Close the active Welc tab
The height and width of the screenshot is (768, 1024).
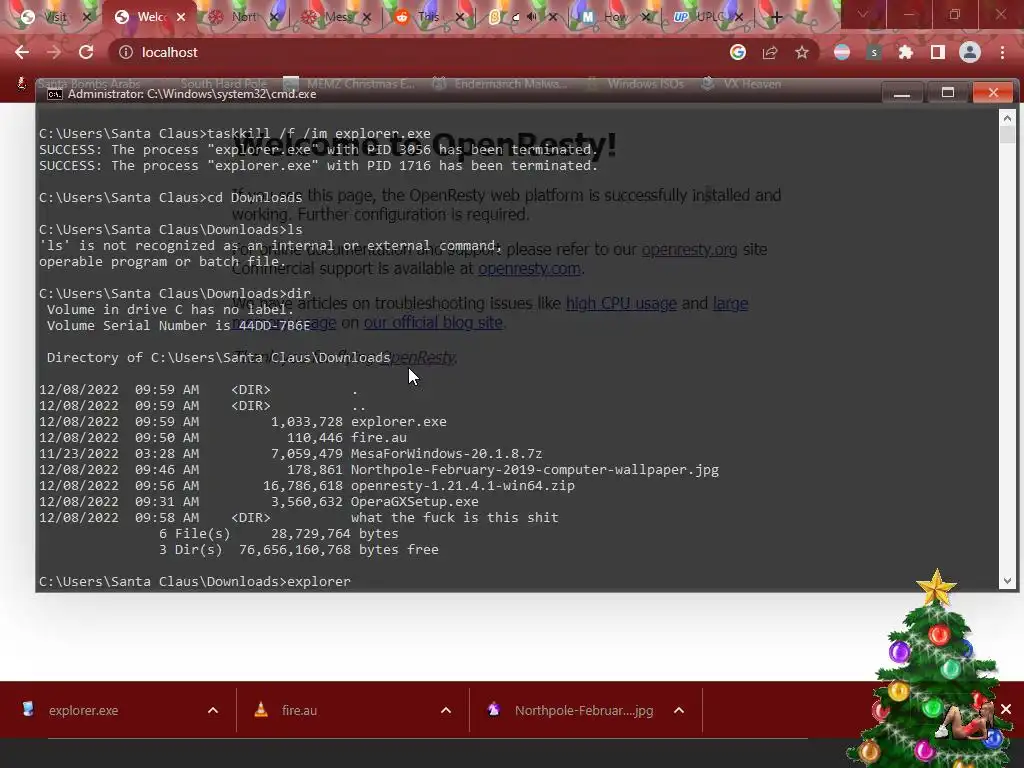181,17
